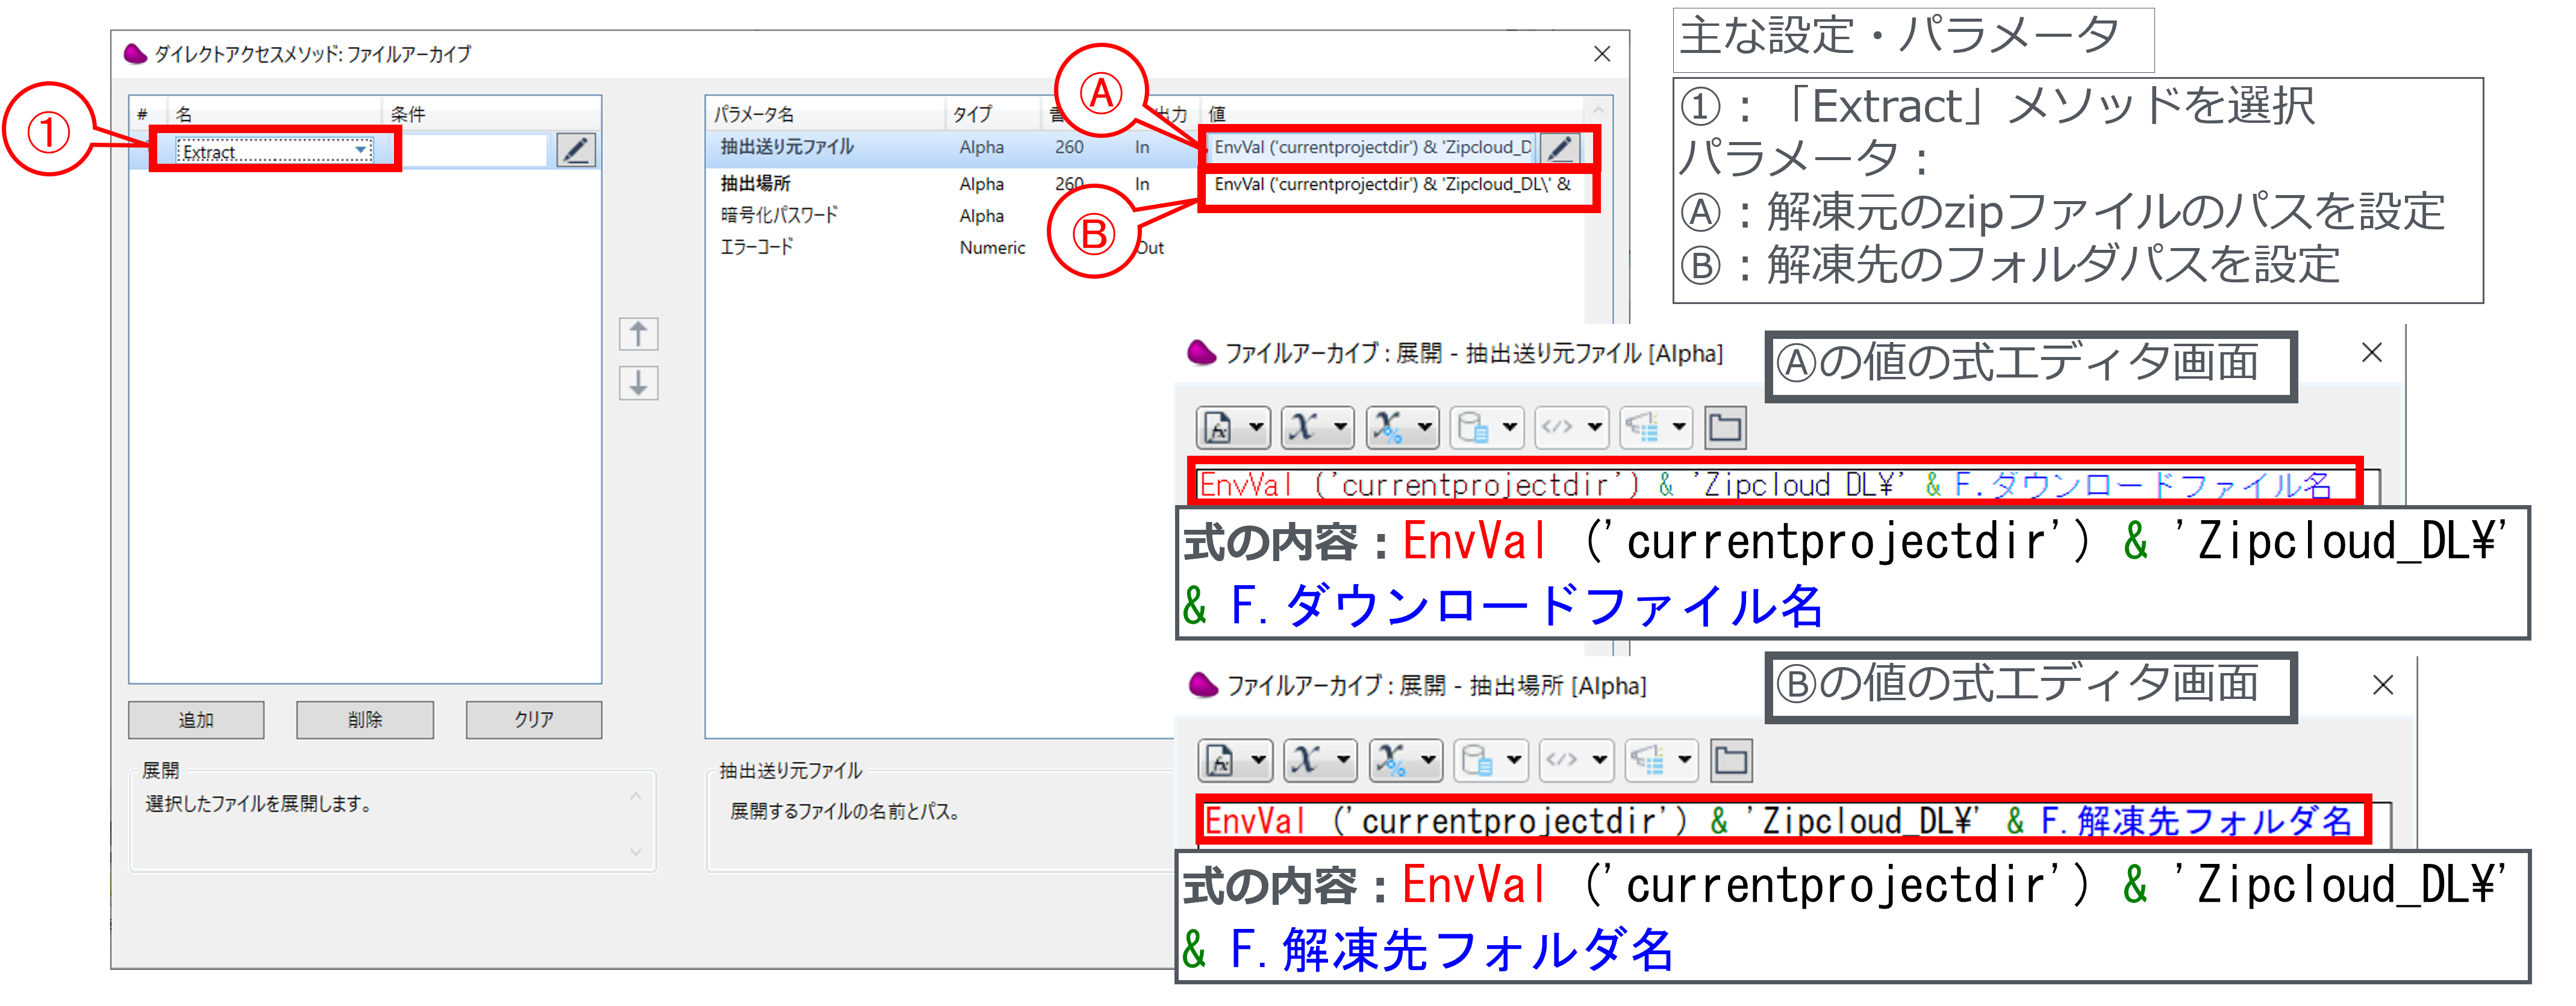Click the condition field beside Extract
Viewport: 2576px width, 1006px height.
tap(475, 151)
